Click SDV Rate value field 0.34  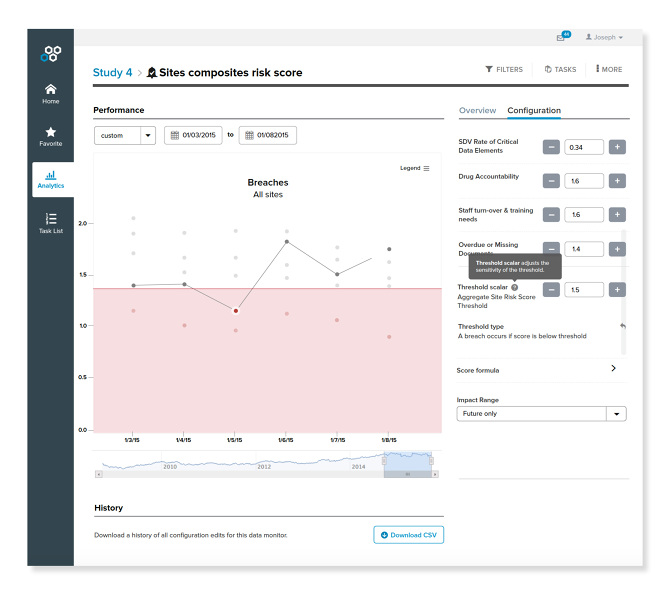[x=584, y=147]
